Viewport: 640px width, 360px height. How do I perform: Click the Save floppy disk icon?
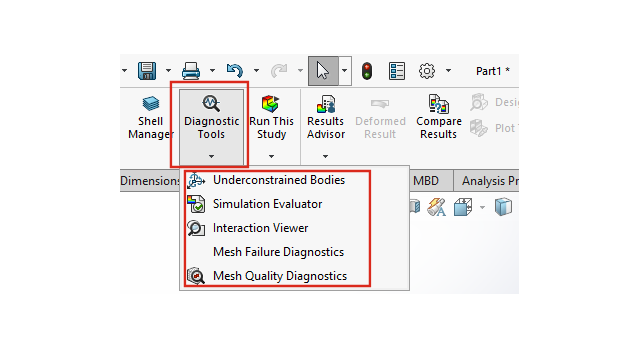click(x=147, y=71)
